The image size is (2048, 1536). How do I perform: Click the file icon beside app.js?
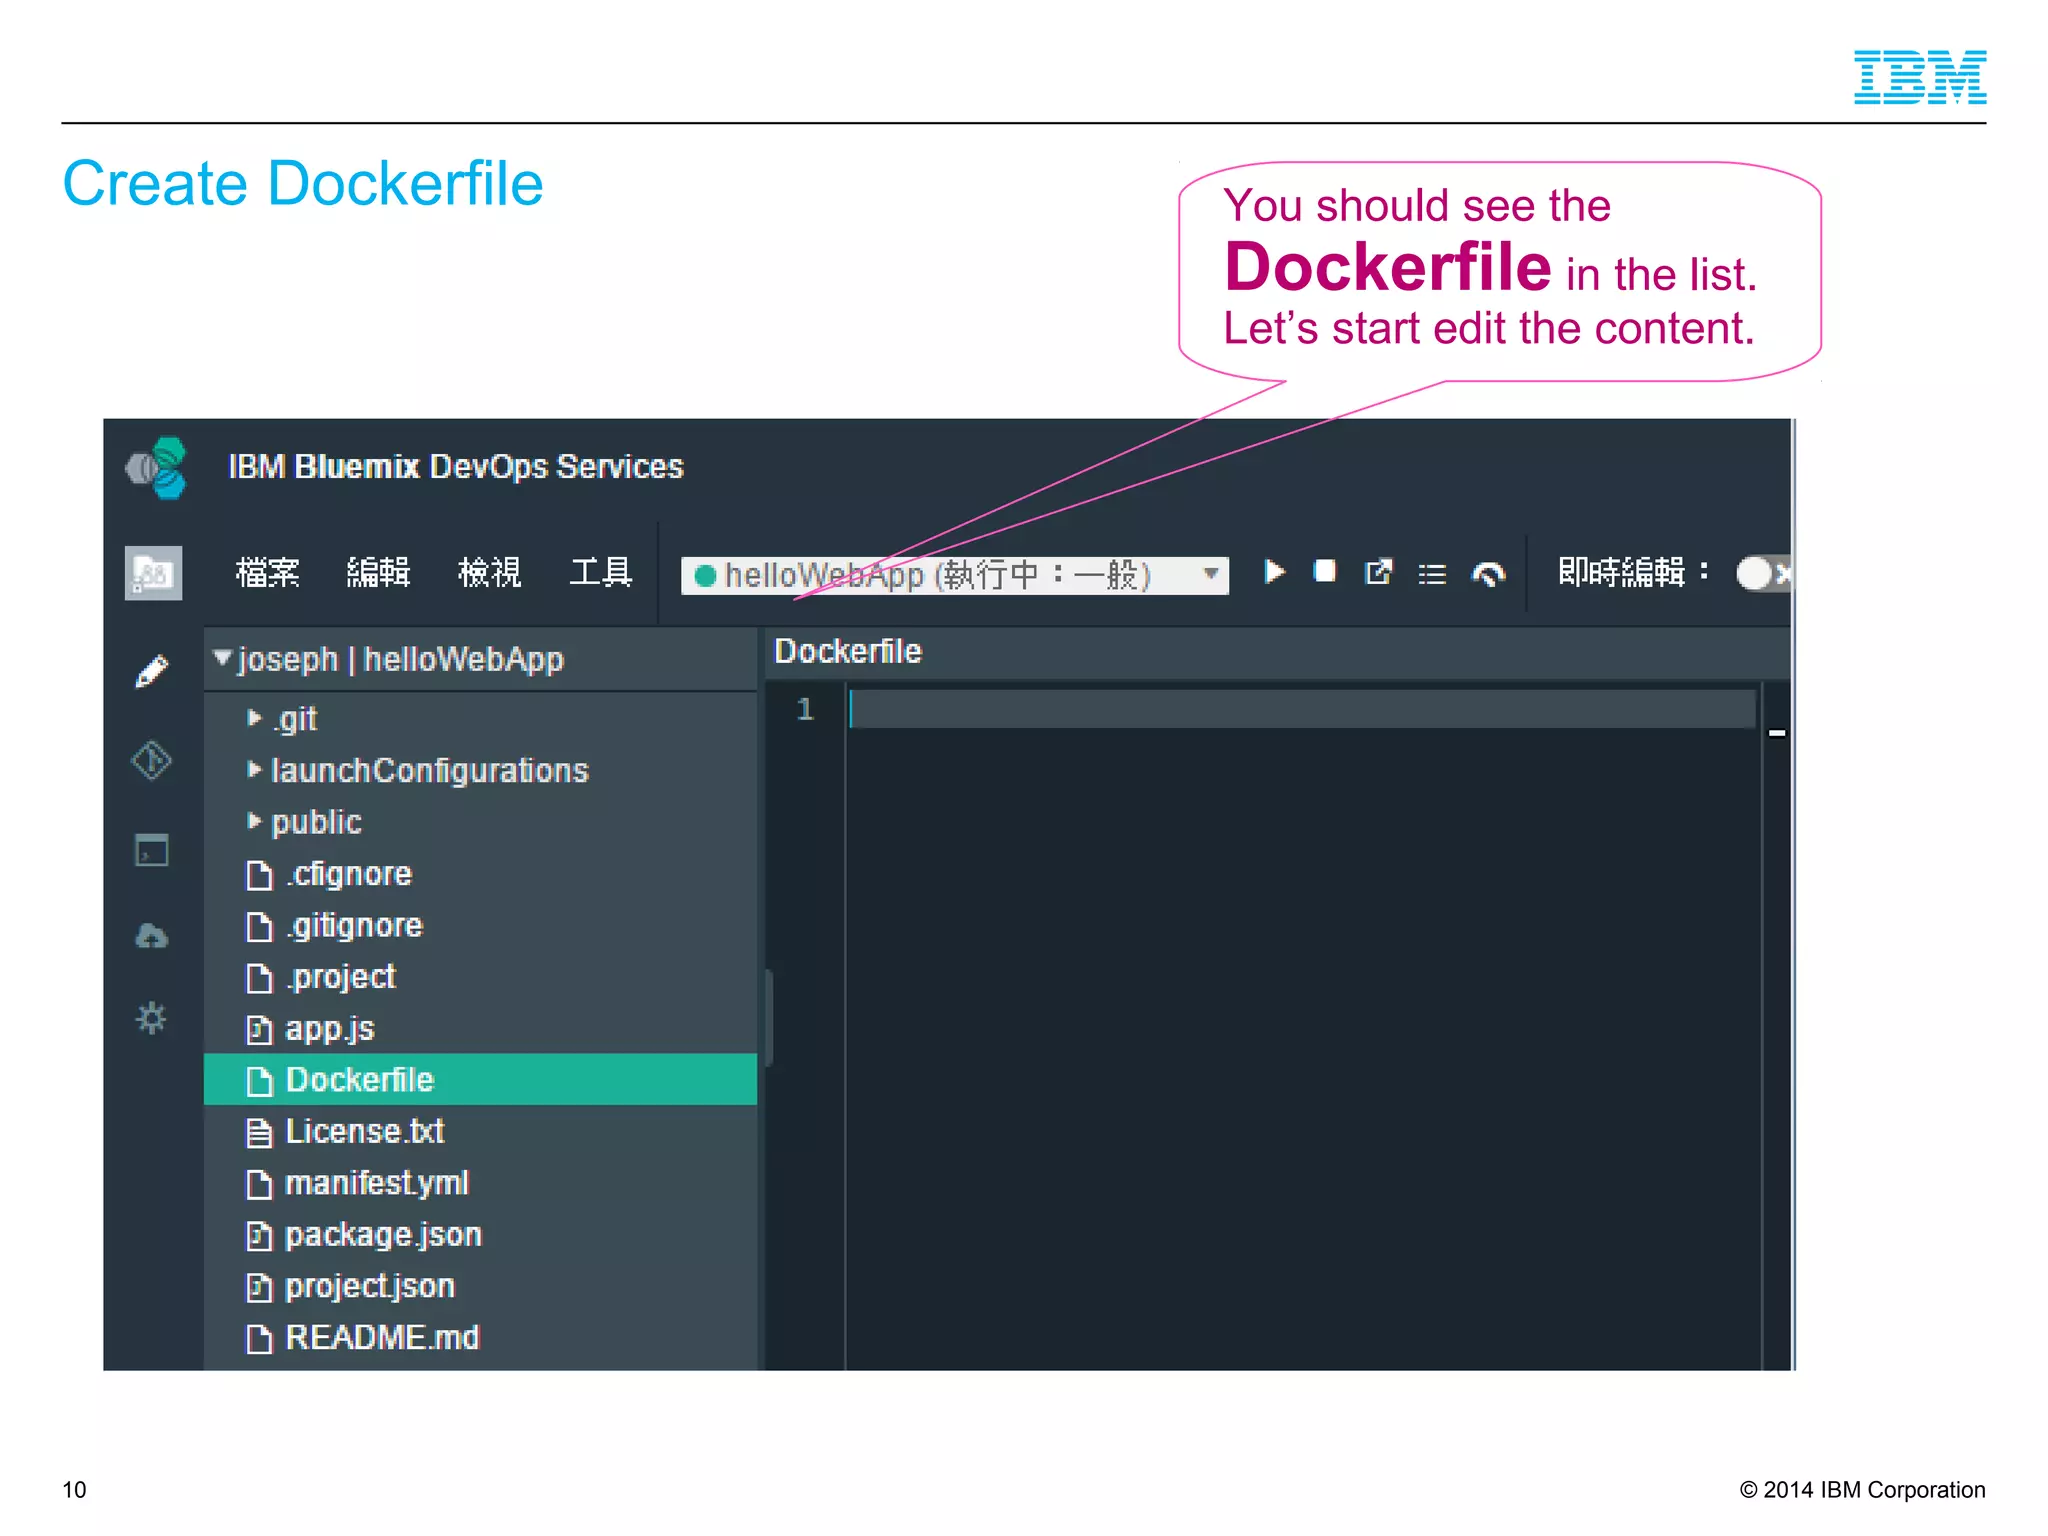259,1030
